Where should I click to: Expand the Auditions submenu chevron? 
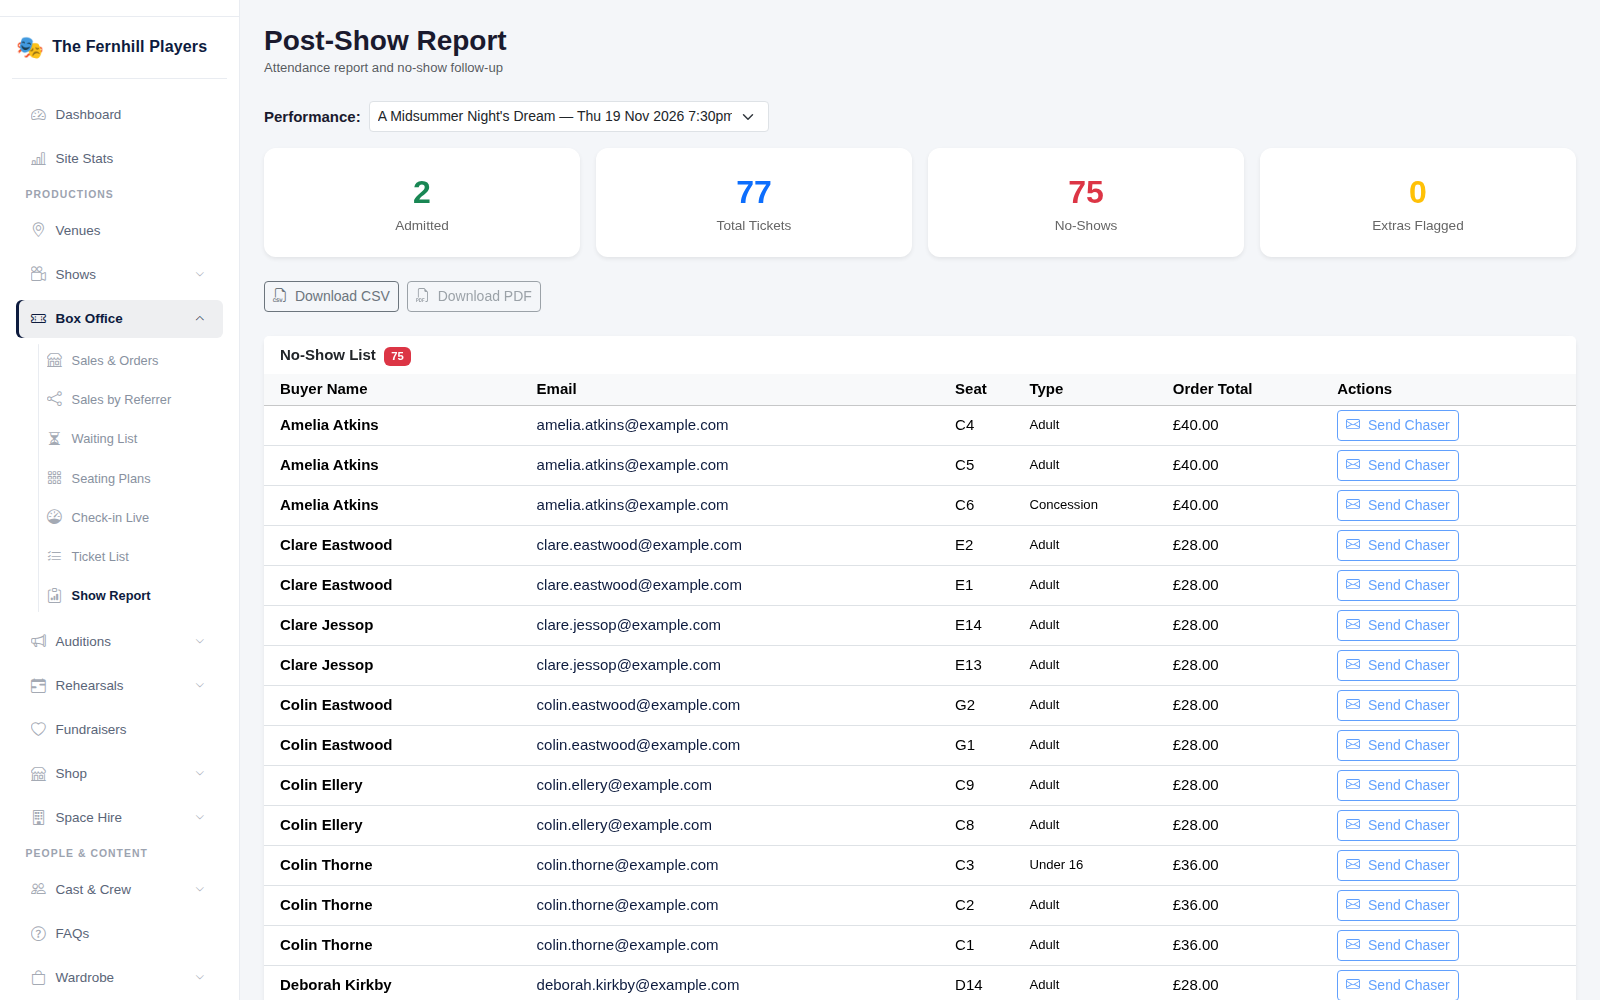(x=200, y=642)
